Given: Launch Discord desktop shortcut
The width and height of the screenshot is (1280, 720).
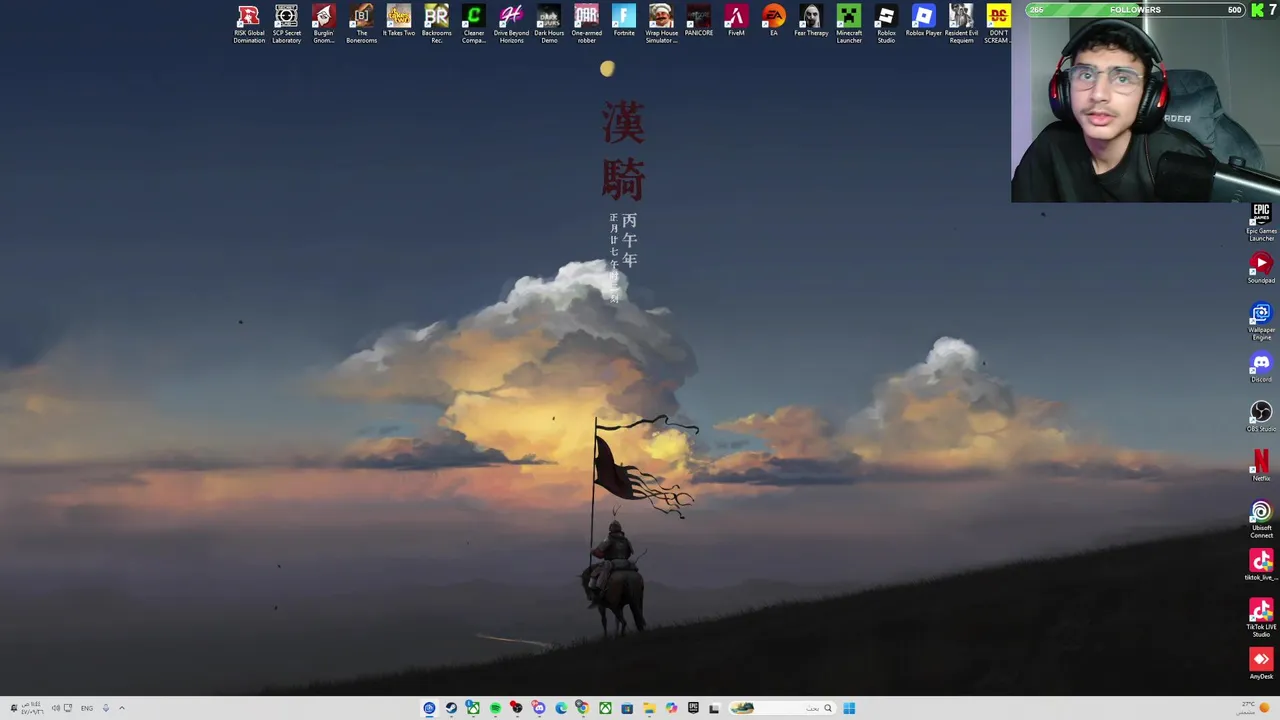Looking at the screenshot, I should click(1261, 368).
